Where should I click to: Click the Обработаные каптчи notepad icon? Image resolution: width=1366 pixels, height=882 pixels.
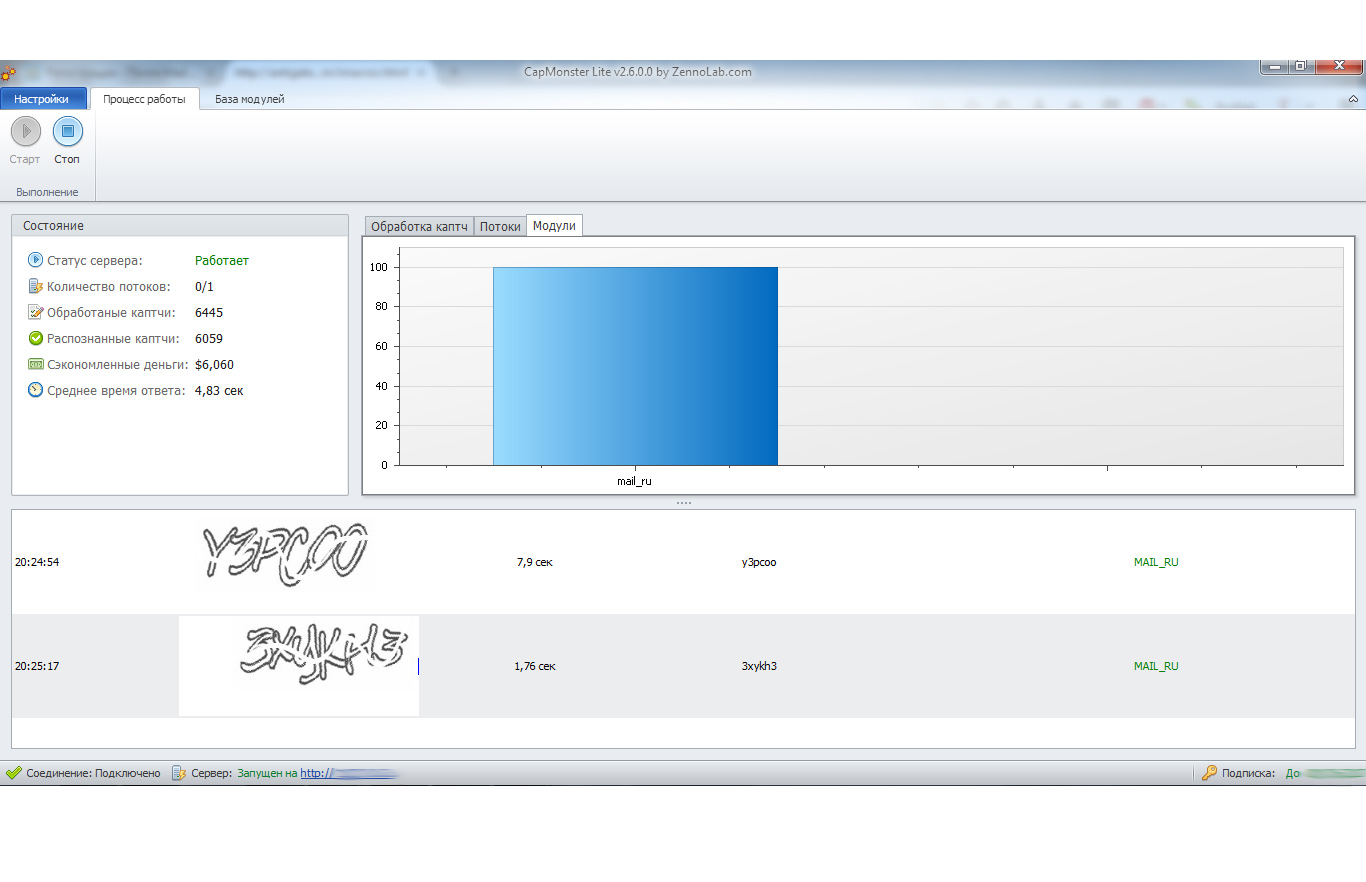[35, 312]
